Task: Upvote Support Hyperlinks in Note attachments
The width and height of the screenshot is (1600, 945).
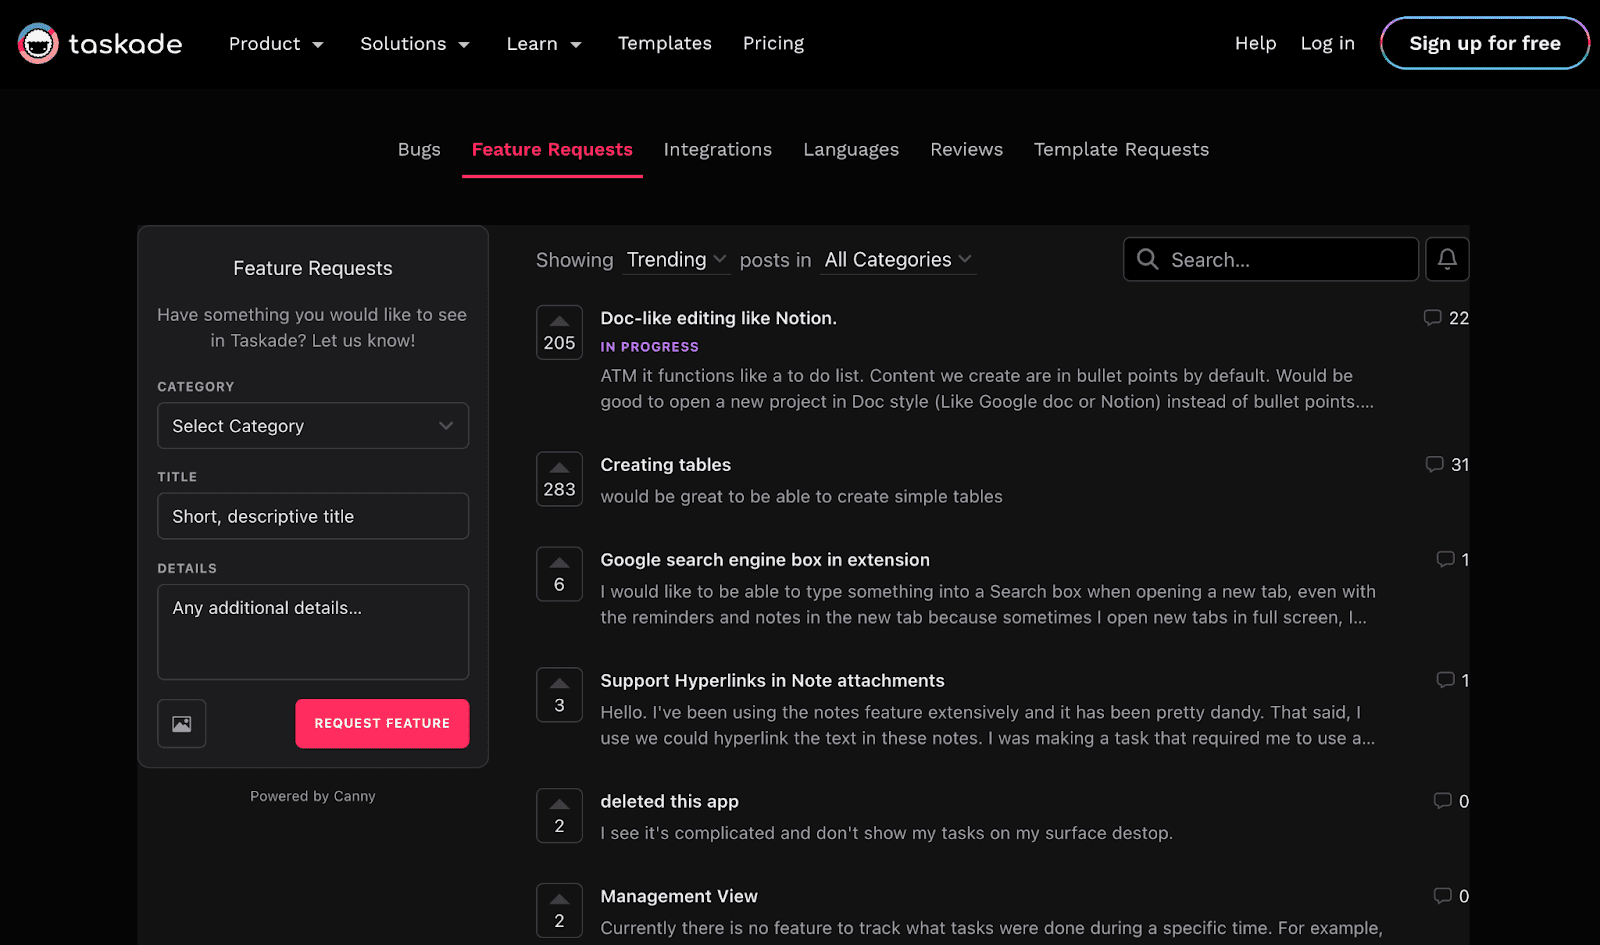Action: pyautogui.click(x=559, y=695)
